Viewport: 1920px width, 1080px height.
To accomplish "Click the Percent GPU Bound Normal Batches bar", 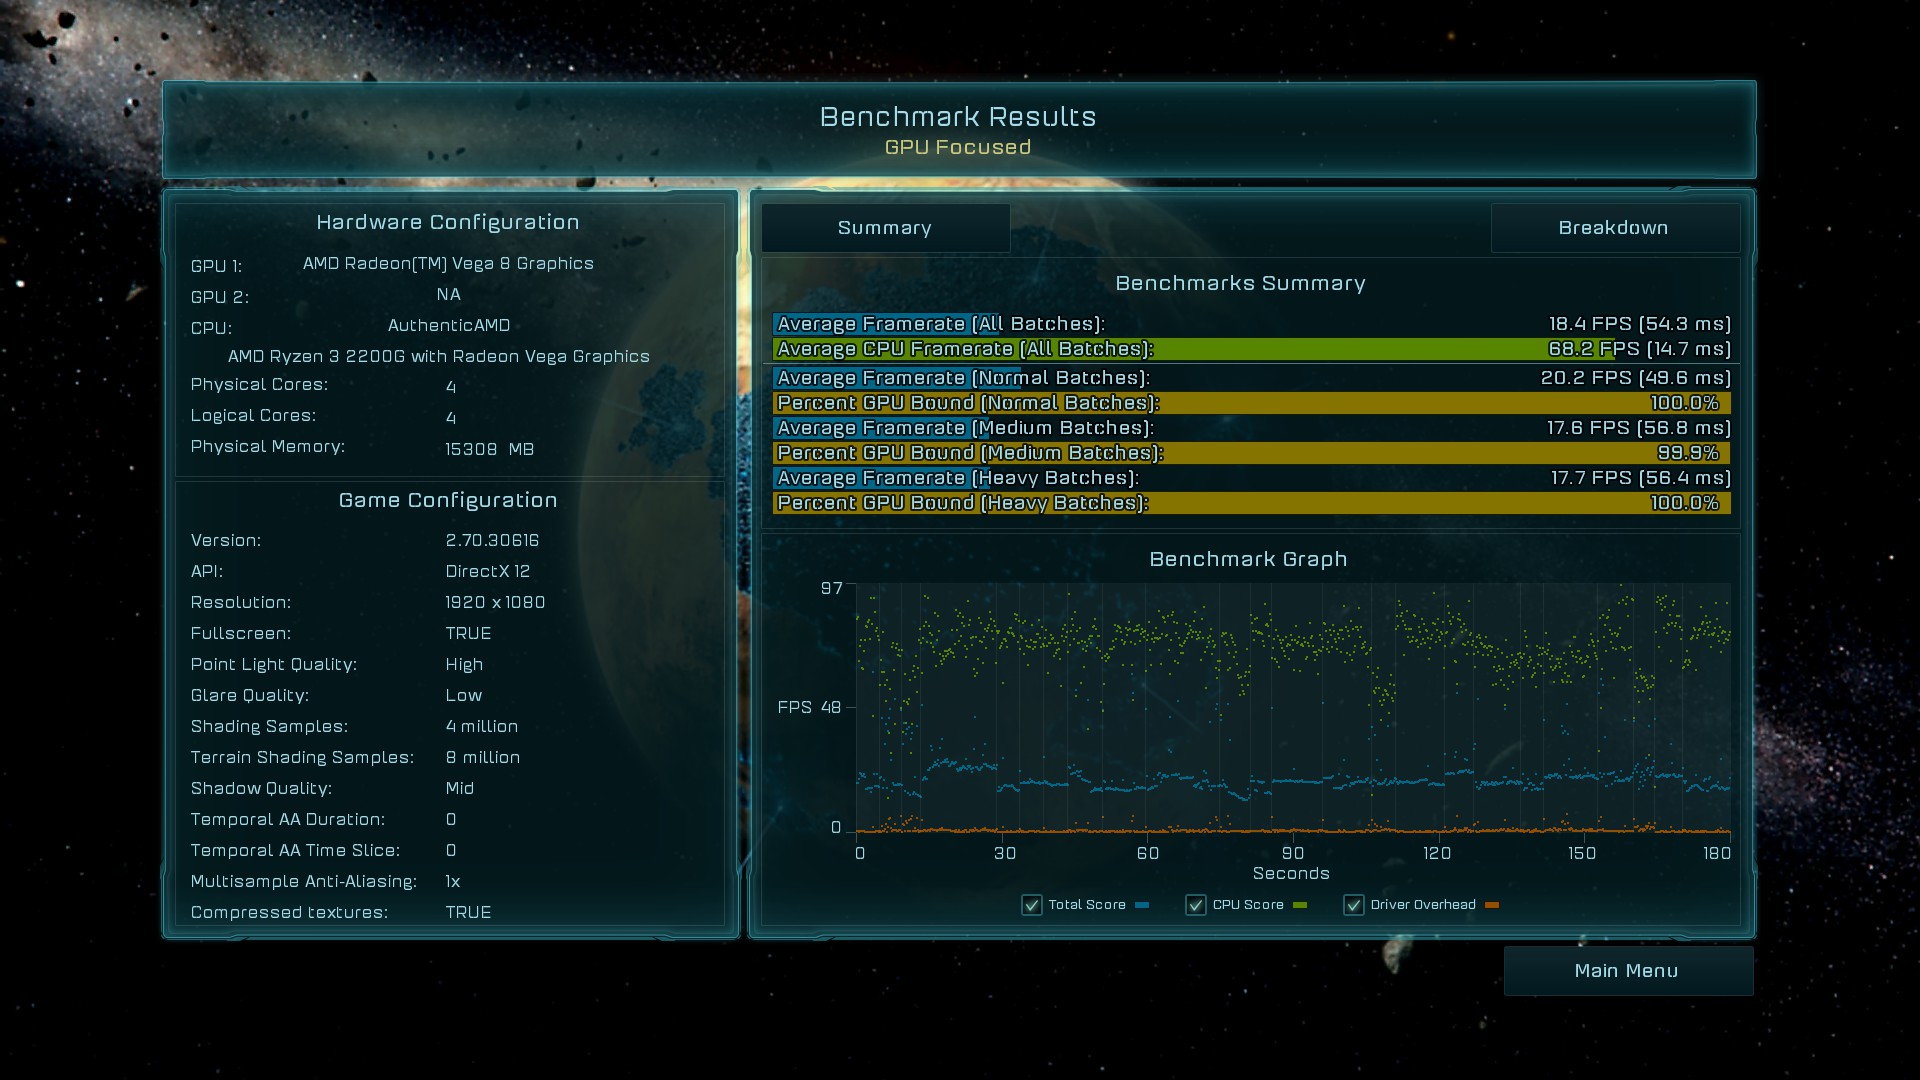I will click(1250, 403).
